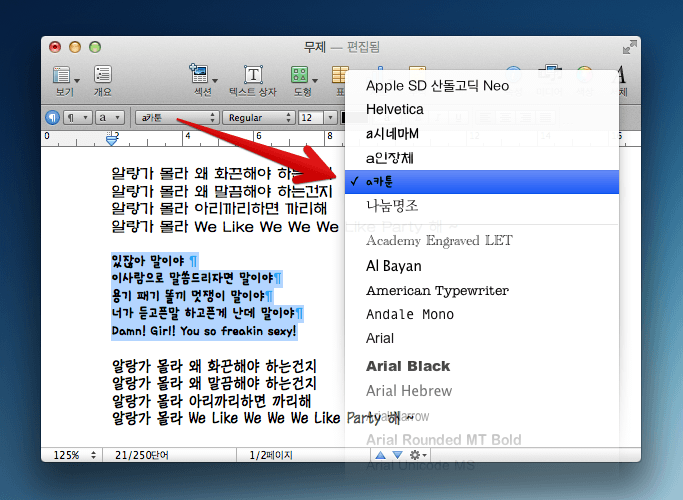The image size is (683, 500).
Task: Click the 섹션 (Sections) toolbar icon
Action: coord(199,74)
